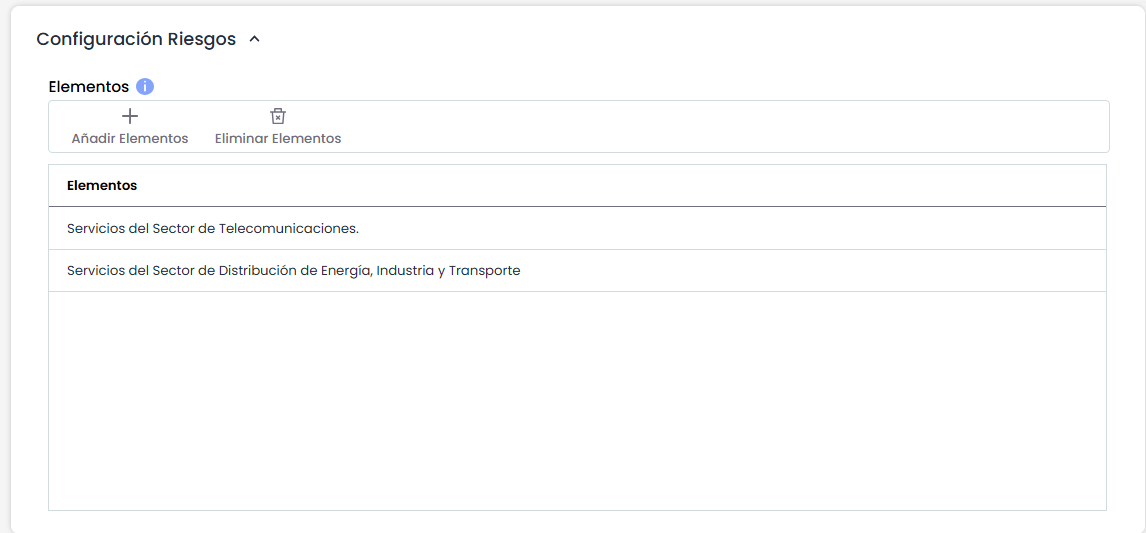The height and width of the screenshot is (533, 1146).
Task: Click the word Energía in the second row
Action: tap(346, 271)
